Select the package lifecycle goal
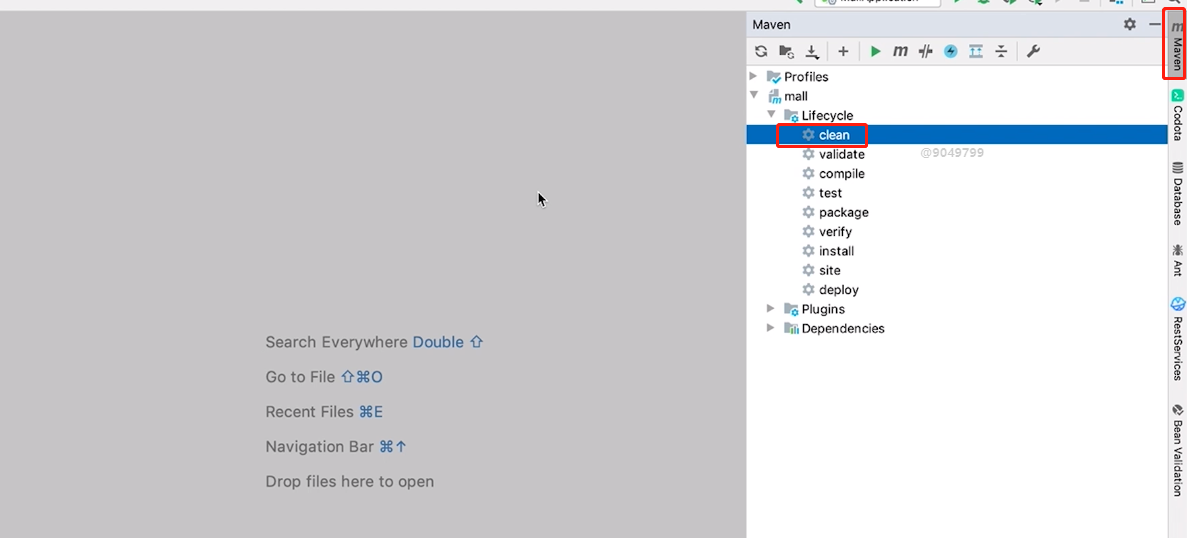This screenshot has height=538, width=1187. point(843,212)
